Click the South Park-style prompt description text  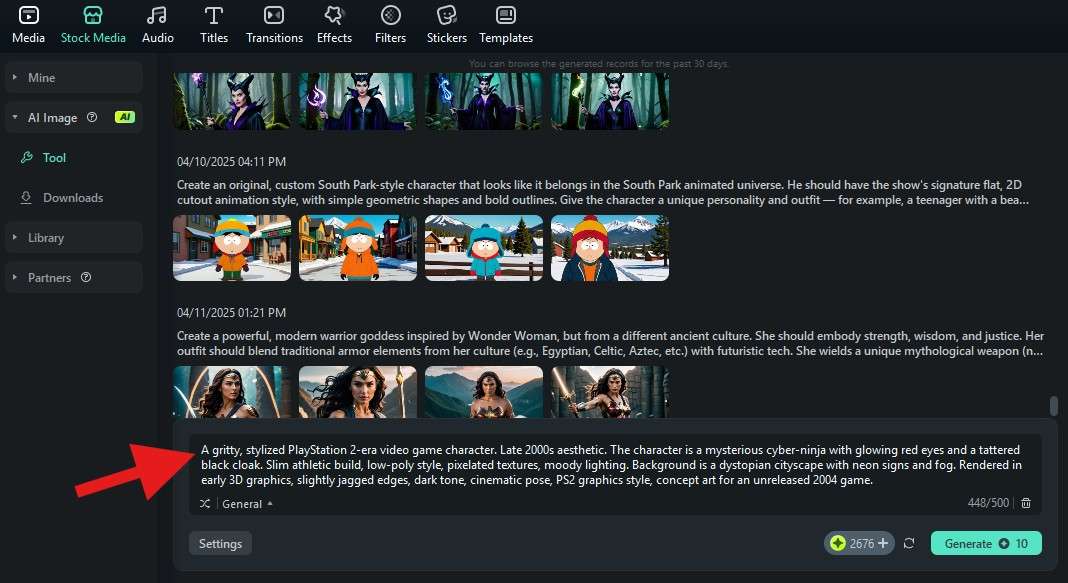(603, 192)
